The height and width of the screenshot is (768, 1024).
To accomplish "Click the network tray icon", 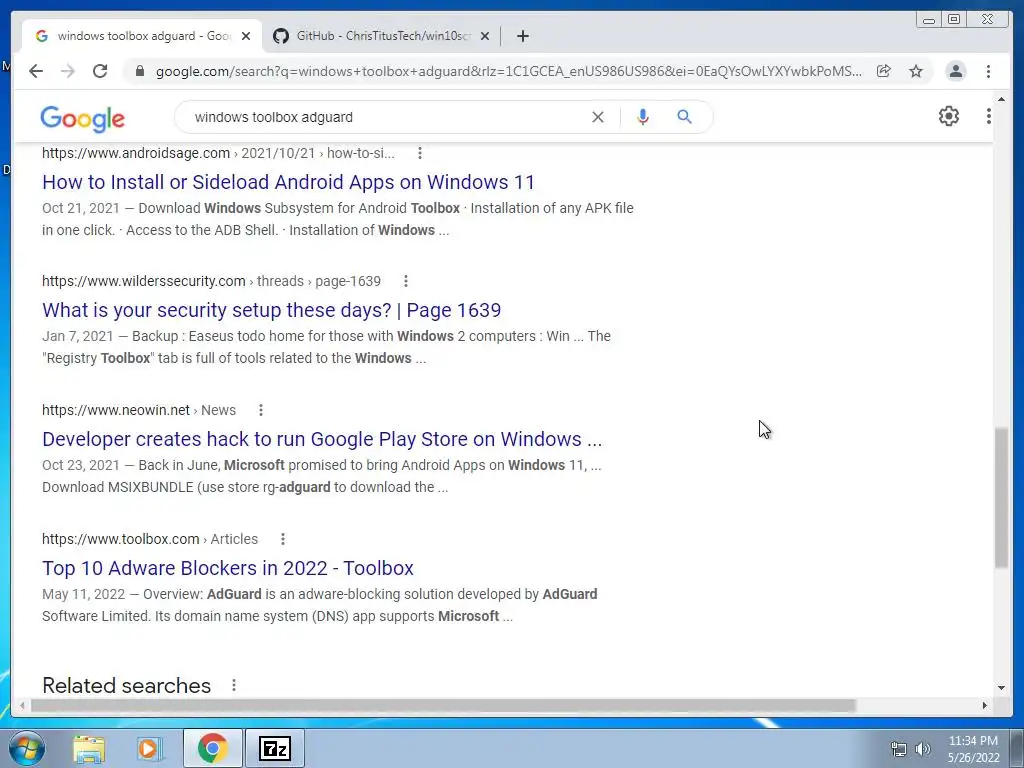I will click(899, 749).
